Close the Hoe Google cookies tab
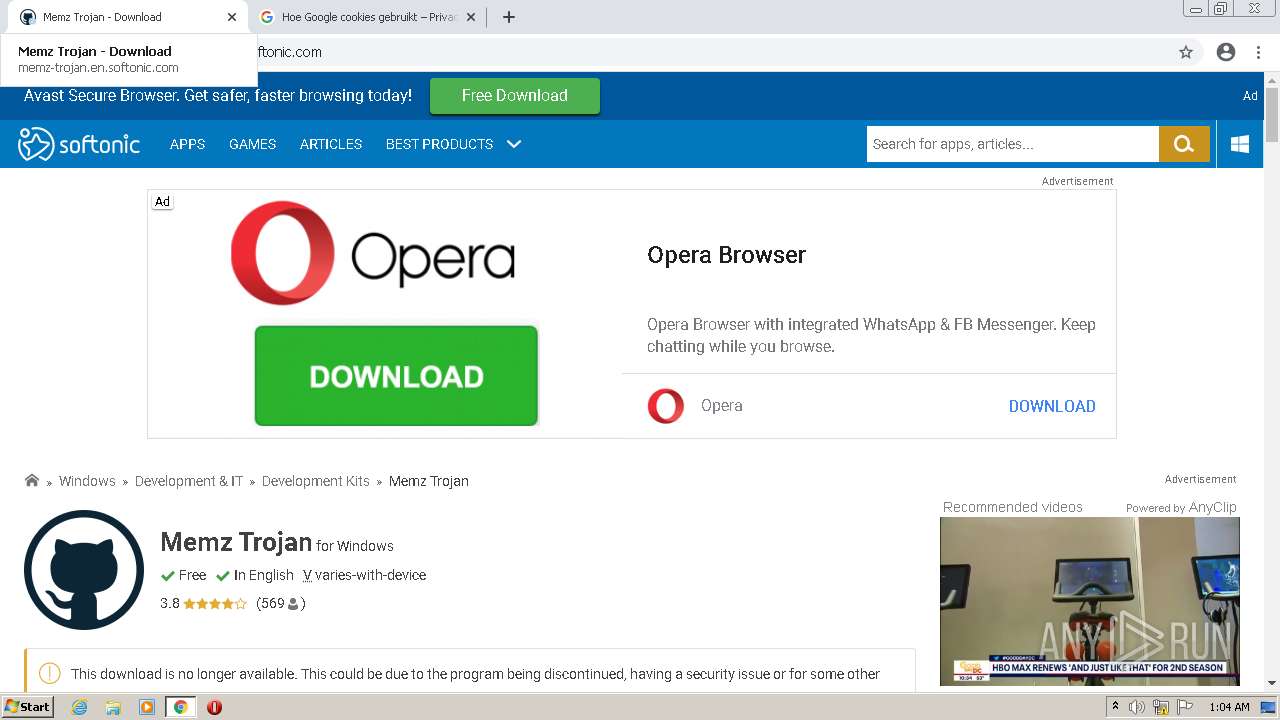This screenshot has height=720, width=1280. [471, 17]
